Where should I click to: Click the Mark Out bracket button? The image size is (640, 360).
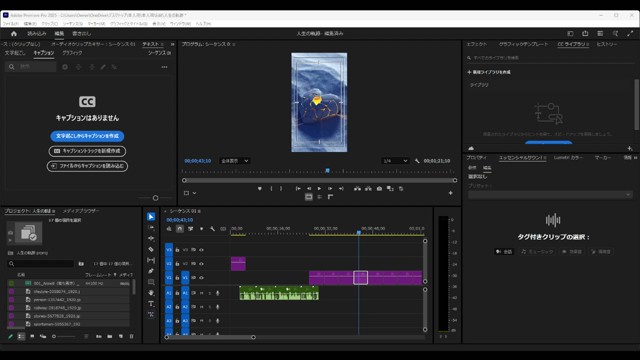click(281, 189)
